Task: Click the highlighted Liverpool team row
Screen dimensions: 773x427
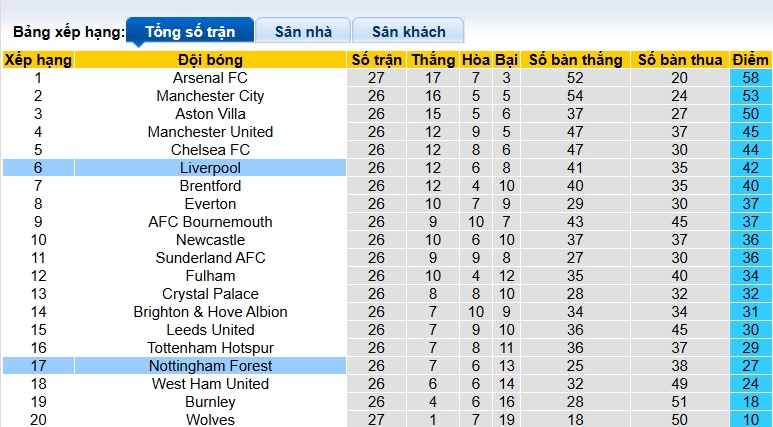Action: point(210,168)
